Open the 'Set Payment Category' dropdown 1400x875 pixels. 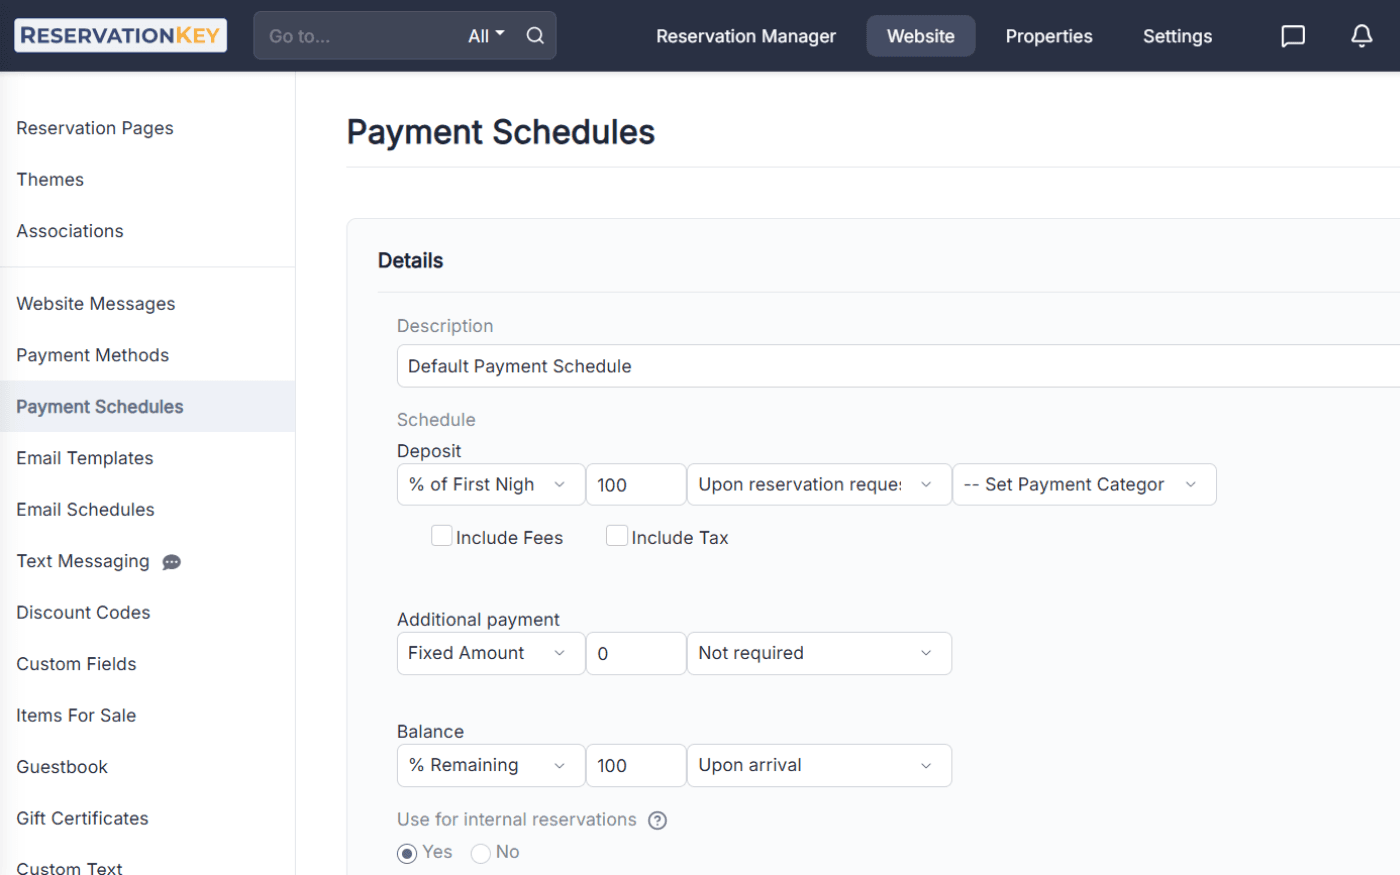(1084, 484)
